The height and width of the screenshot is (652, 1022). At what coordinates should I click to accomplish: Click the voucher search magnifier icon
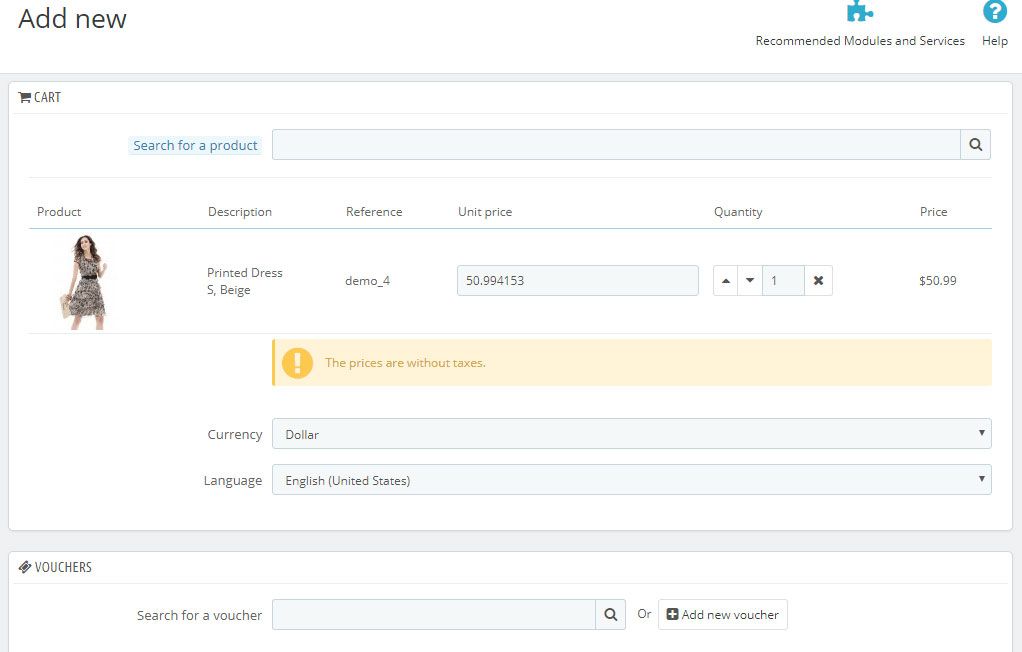click(x=610, y=615)
